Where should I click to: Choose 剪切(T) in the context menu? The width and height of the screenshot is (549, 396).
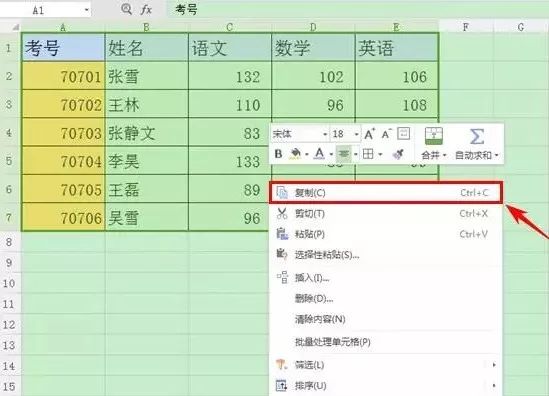(x=386, y=213)
